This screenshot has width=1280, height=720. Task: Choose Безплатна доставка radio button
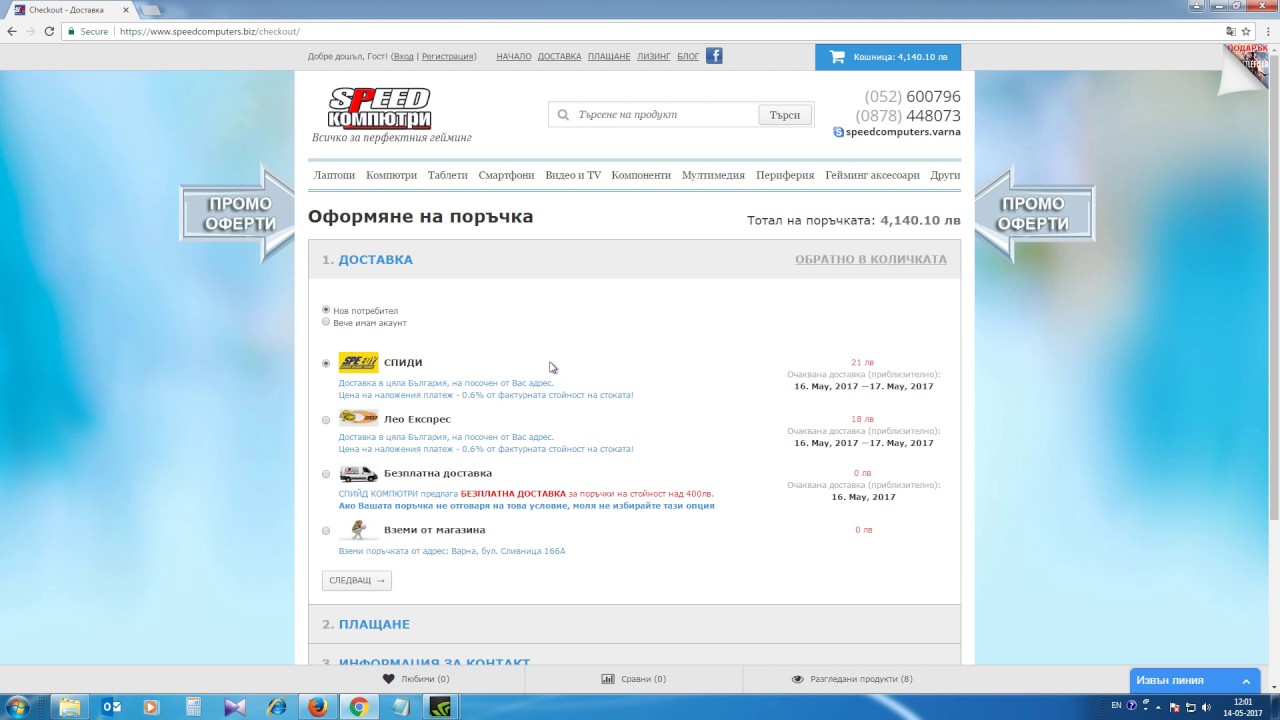click(x=326, y=474)
